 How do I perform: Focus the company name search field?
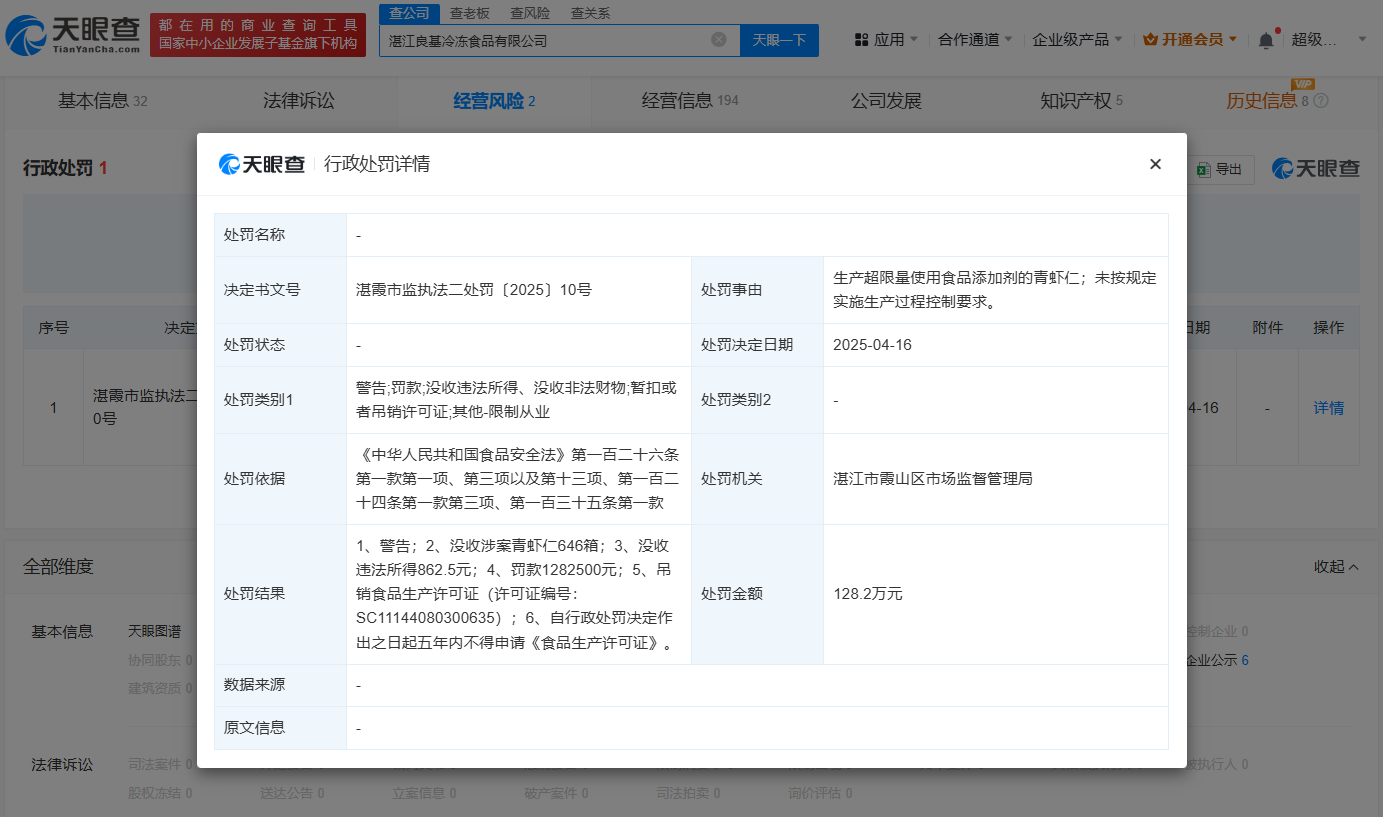[545, 41]
